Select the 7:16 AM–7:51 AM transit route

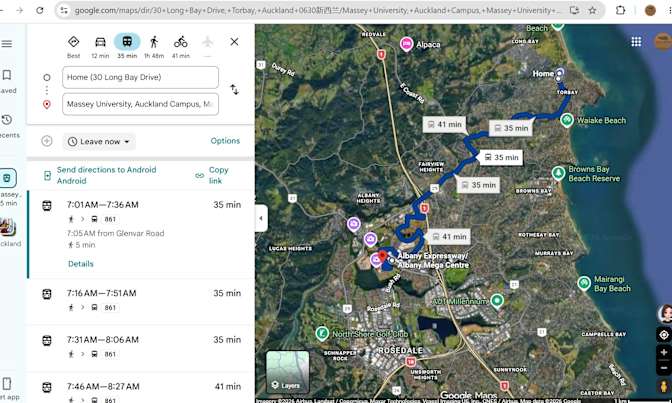point(141,301)
